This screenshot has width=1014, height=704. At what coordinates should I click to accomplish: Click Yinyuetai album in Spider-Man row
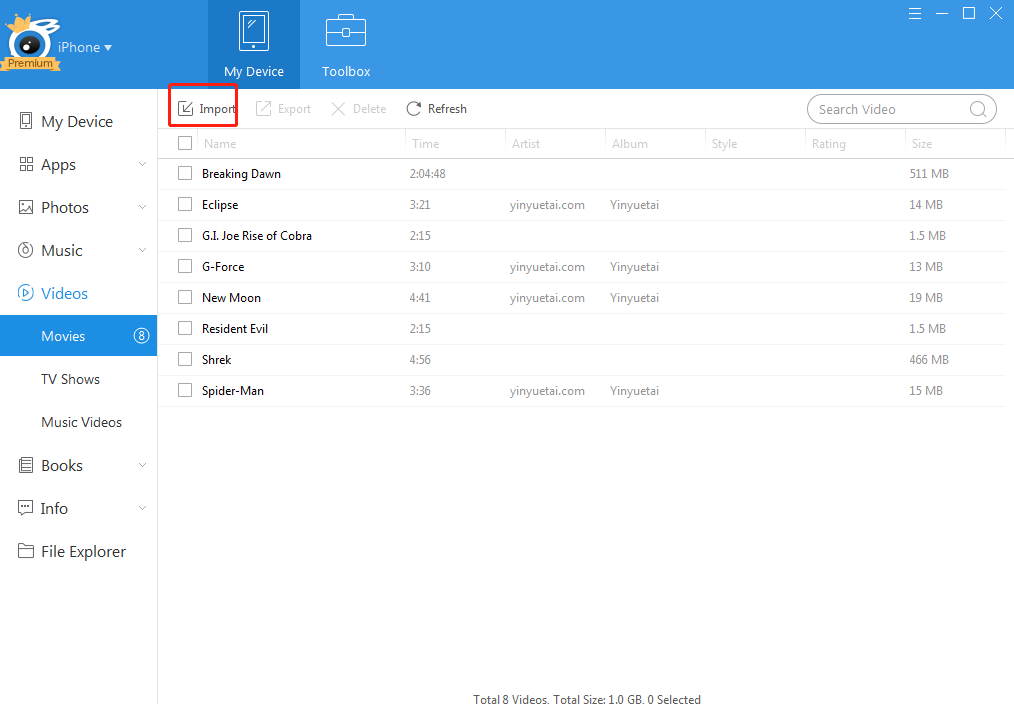tap(634, 391)
